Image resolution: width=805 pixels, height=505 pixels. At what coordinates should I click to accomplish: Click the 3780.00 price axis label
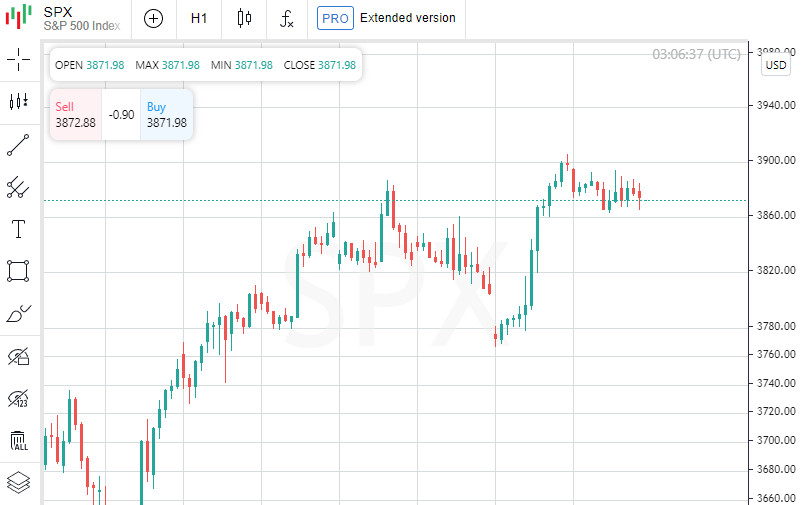tap(776, 326)
